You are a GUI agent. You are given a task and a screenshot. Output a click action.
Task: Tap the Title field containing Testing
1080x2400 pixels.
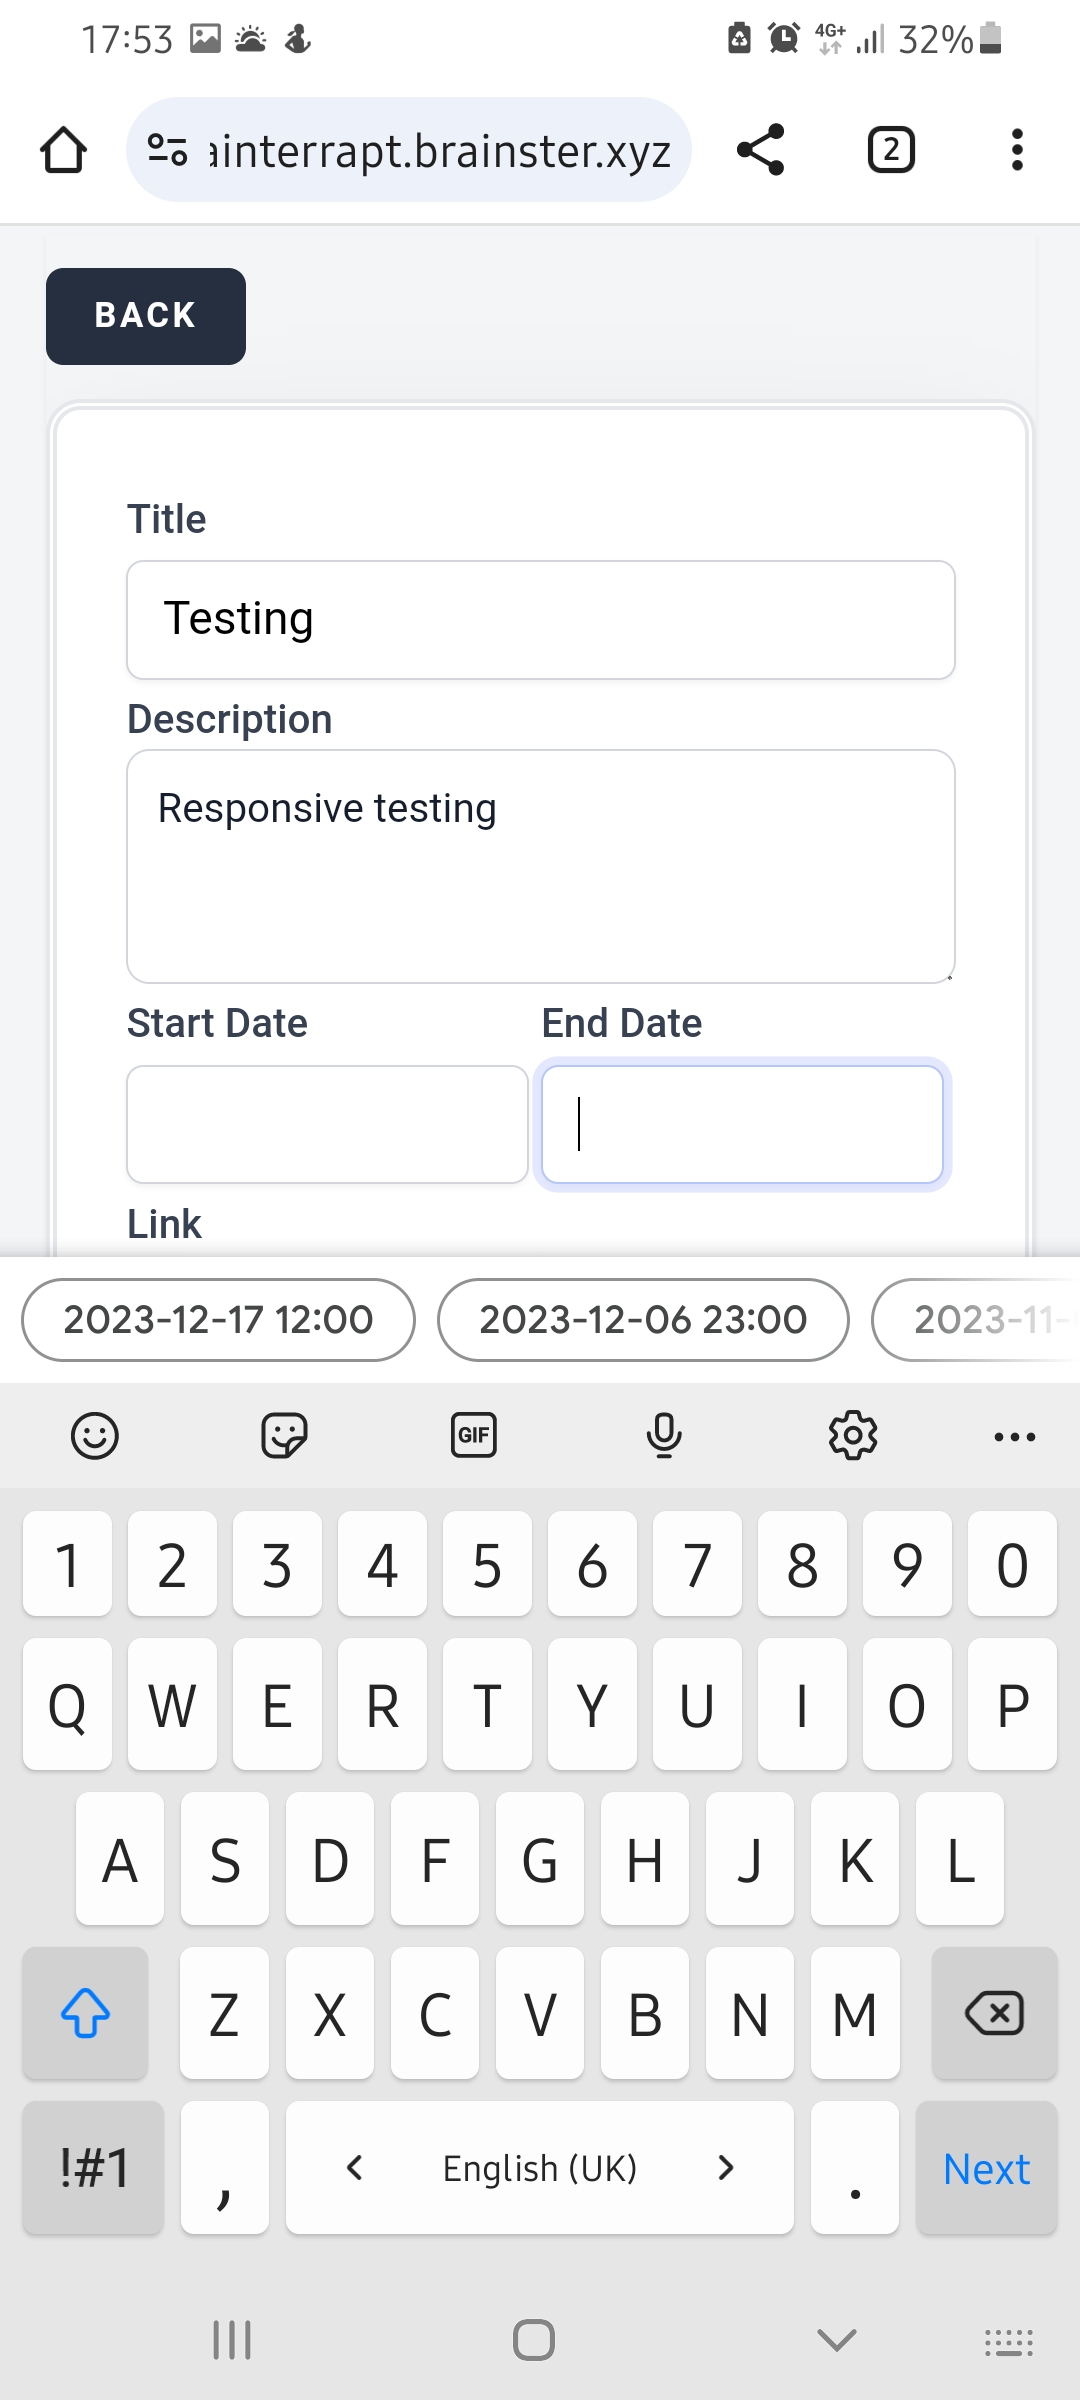[540, 620]
